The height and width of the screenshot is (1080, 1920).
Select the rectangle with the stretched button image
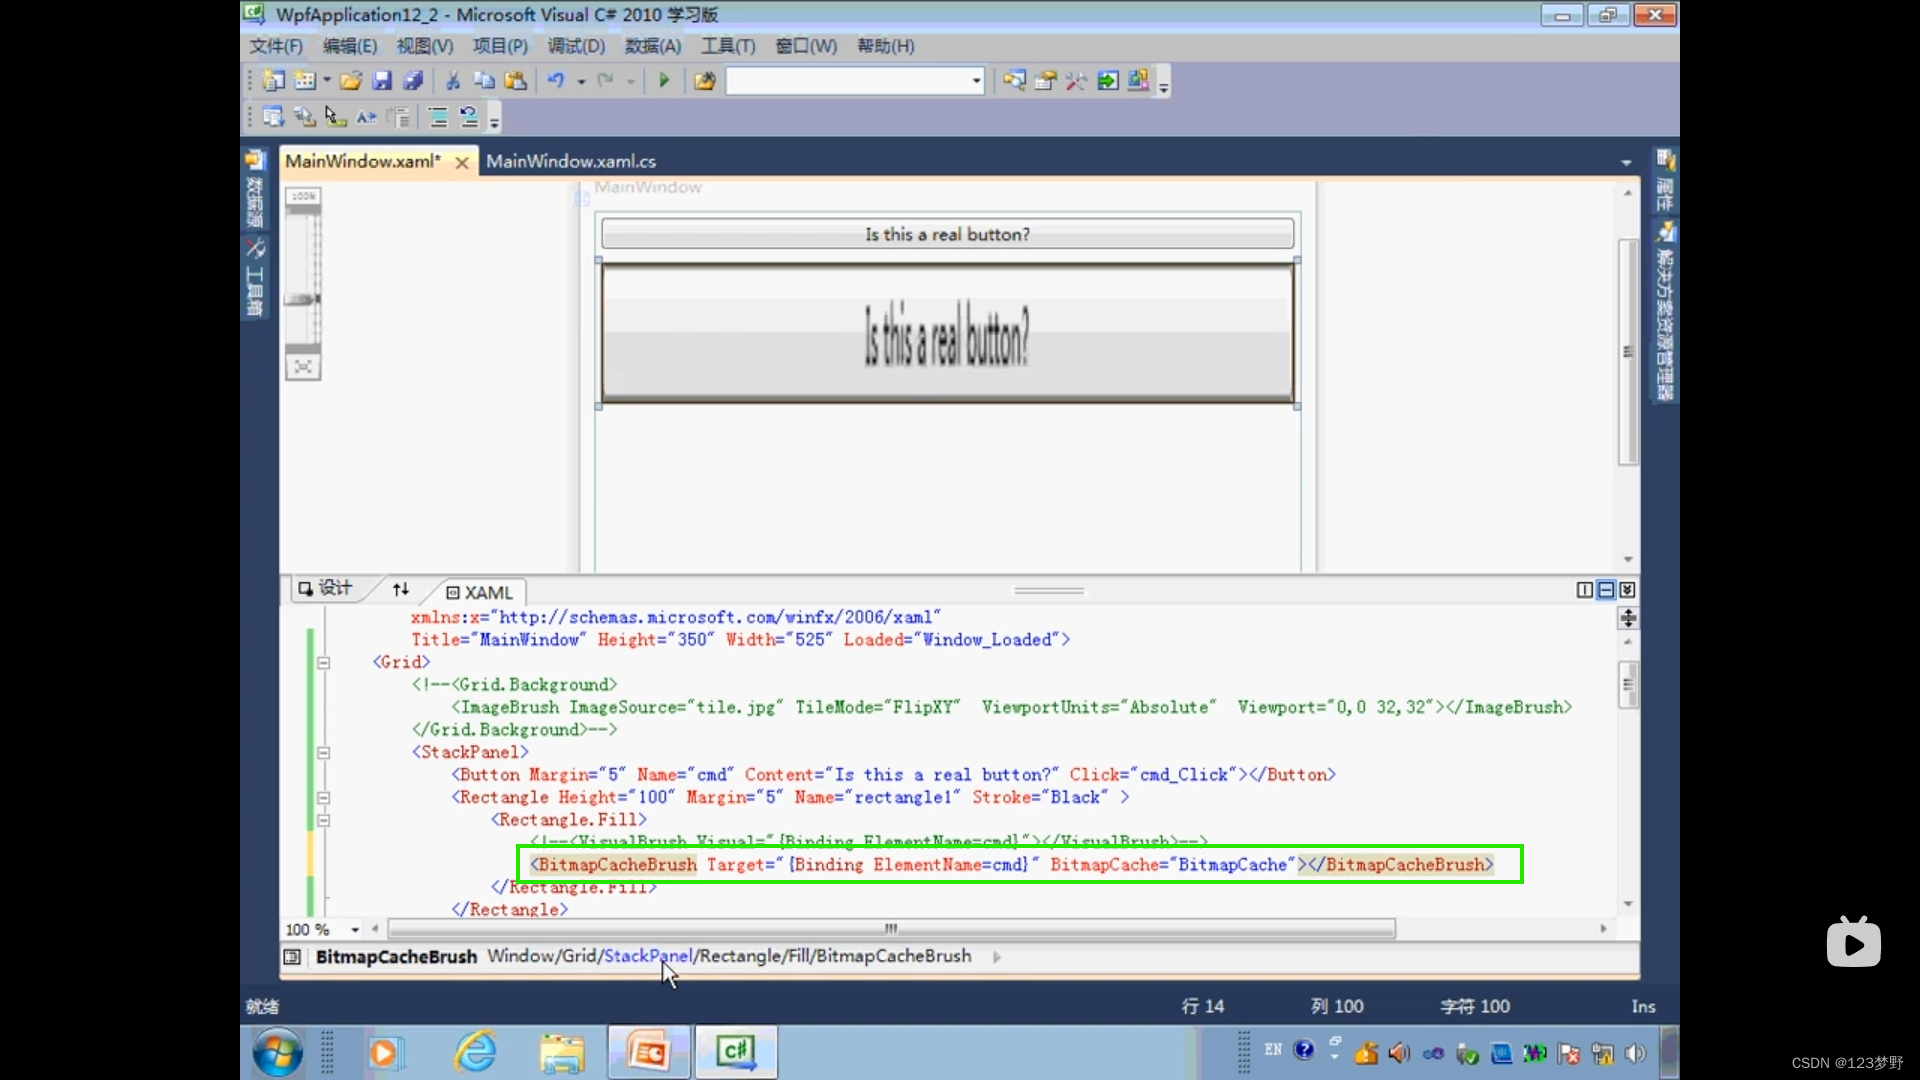click(x=947, y=333)
